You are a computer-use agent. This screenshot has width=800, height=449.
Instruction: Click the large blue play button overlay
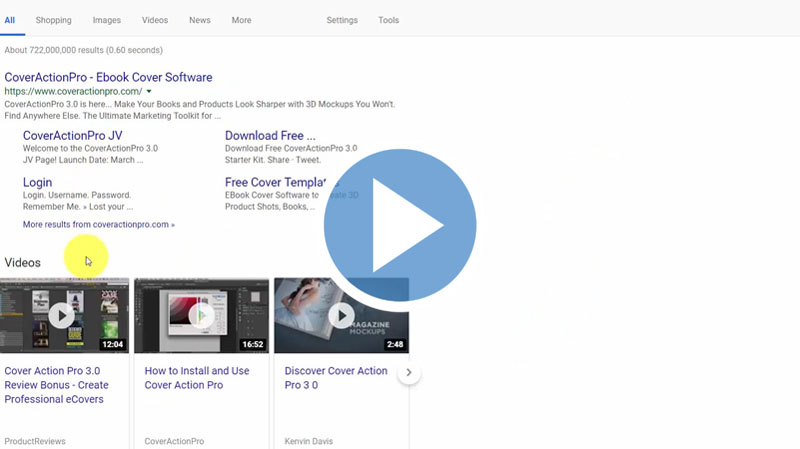pos(400,226)
